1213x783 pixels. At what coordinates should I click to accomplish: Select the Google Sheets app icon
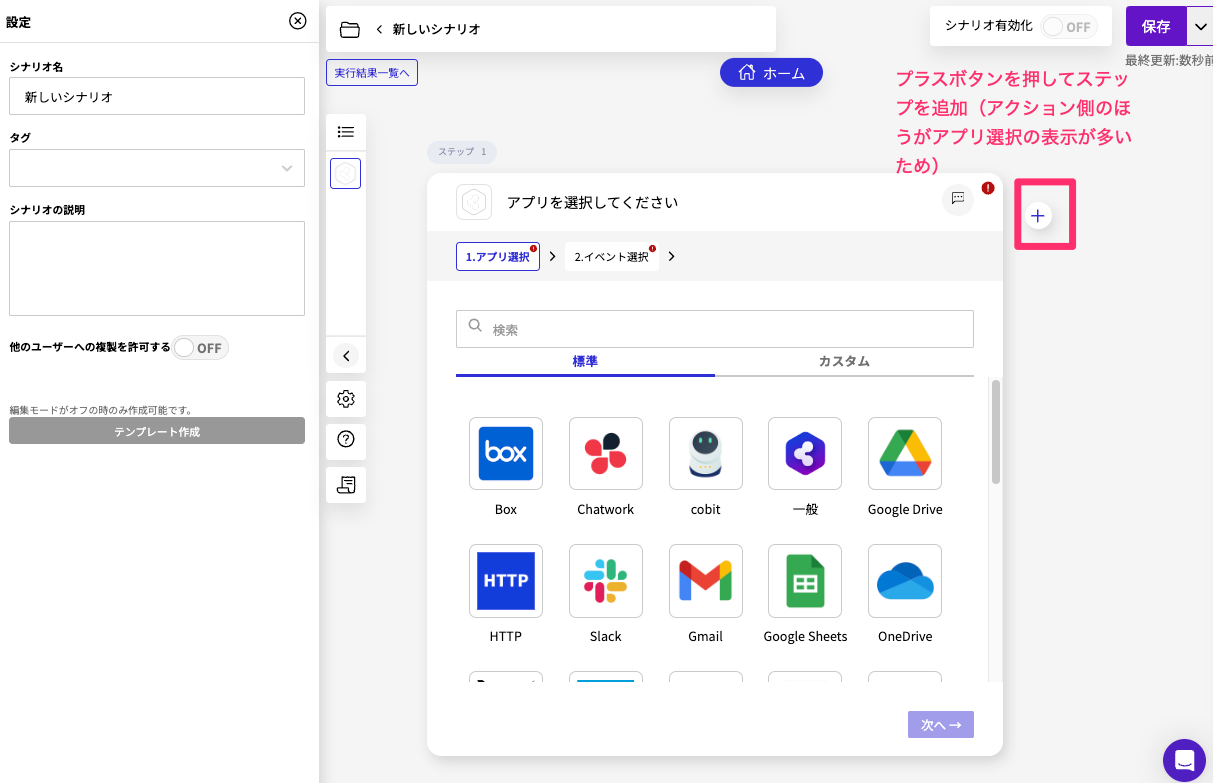point(805,580)
